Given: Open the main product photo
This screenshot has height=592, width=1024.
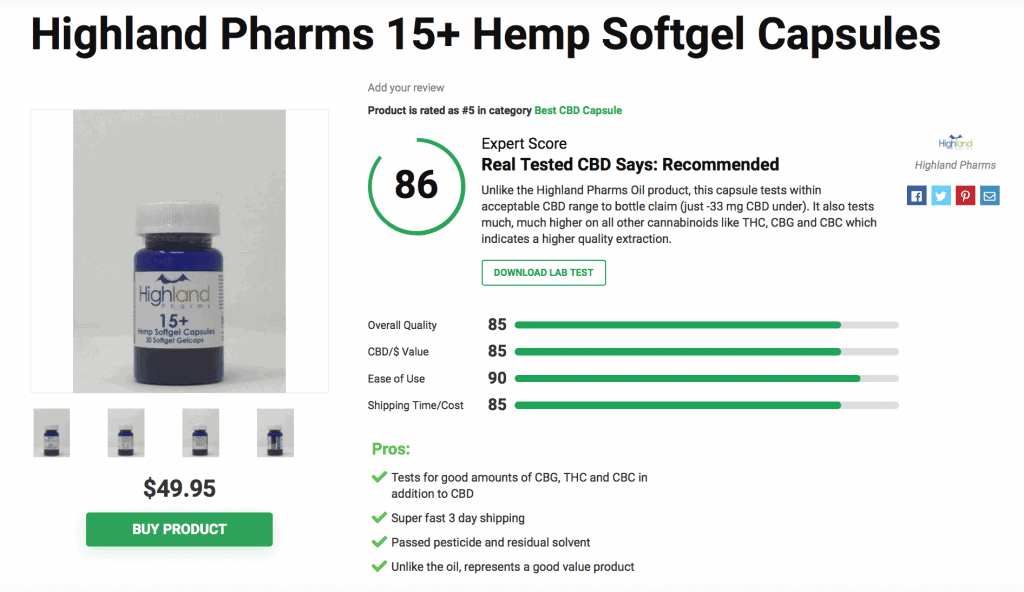Looking at the screenshot, I should (x=179, y=250).
